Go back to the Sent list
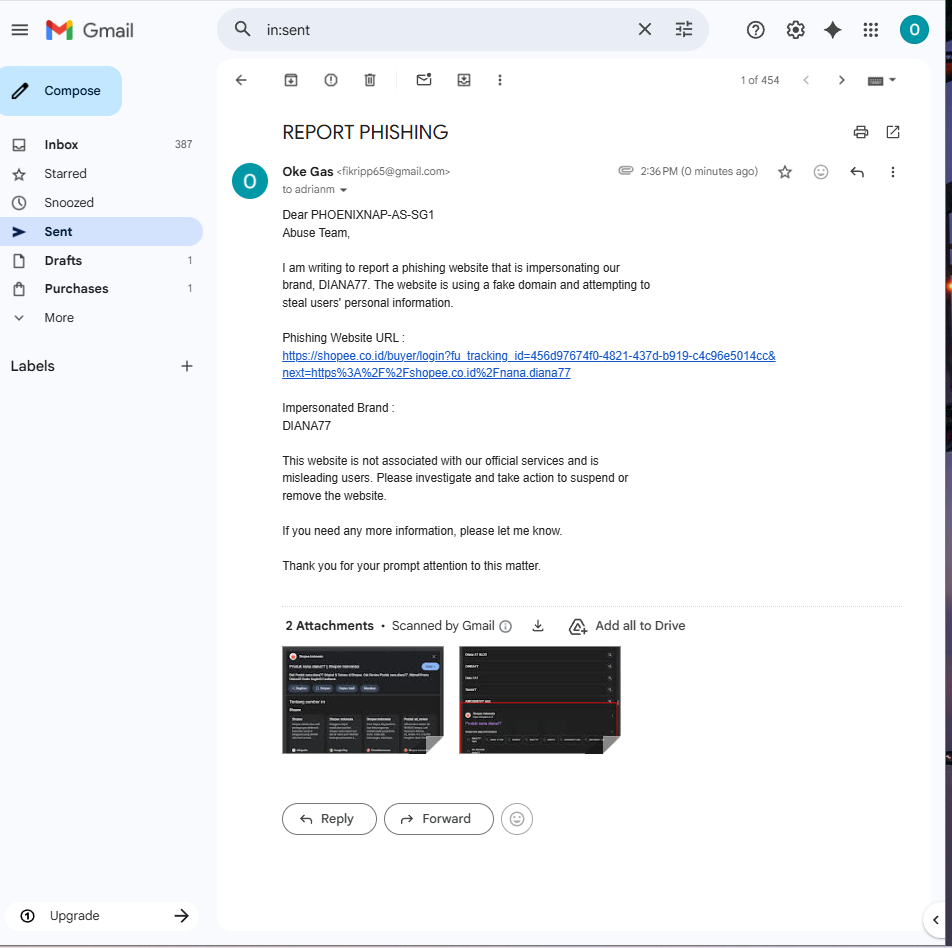 tap(241, 80)
